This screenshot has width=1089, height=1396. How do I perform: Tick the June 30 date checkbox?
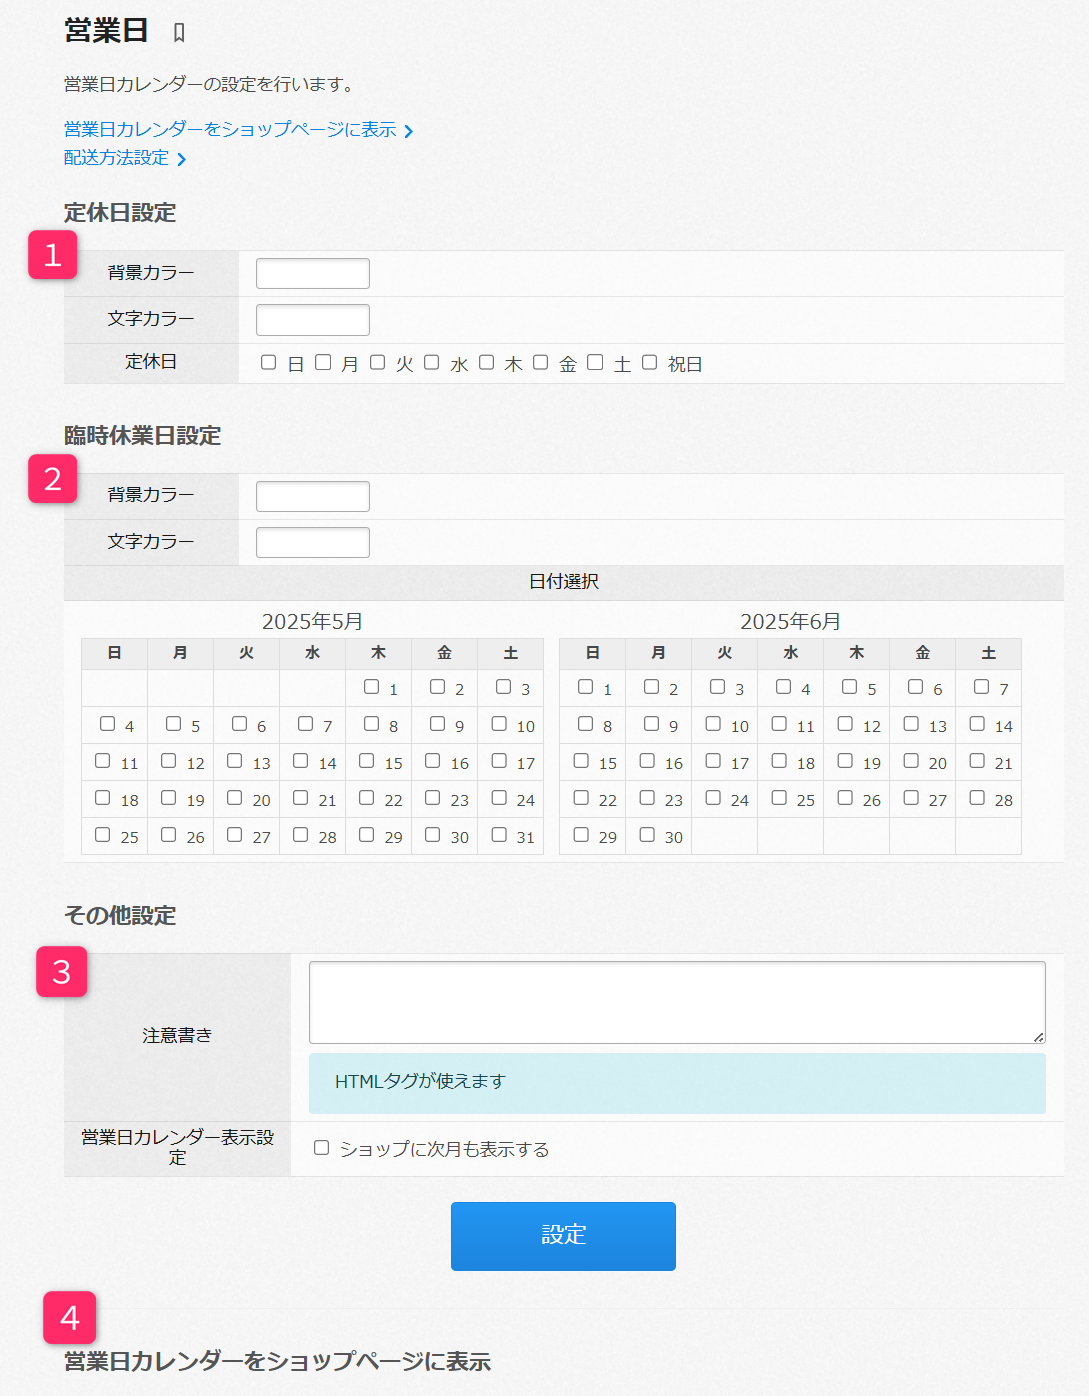click(647, 834)
